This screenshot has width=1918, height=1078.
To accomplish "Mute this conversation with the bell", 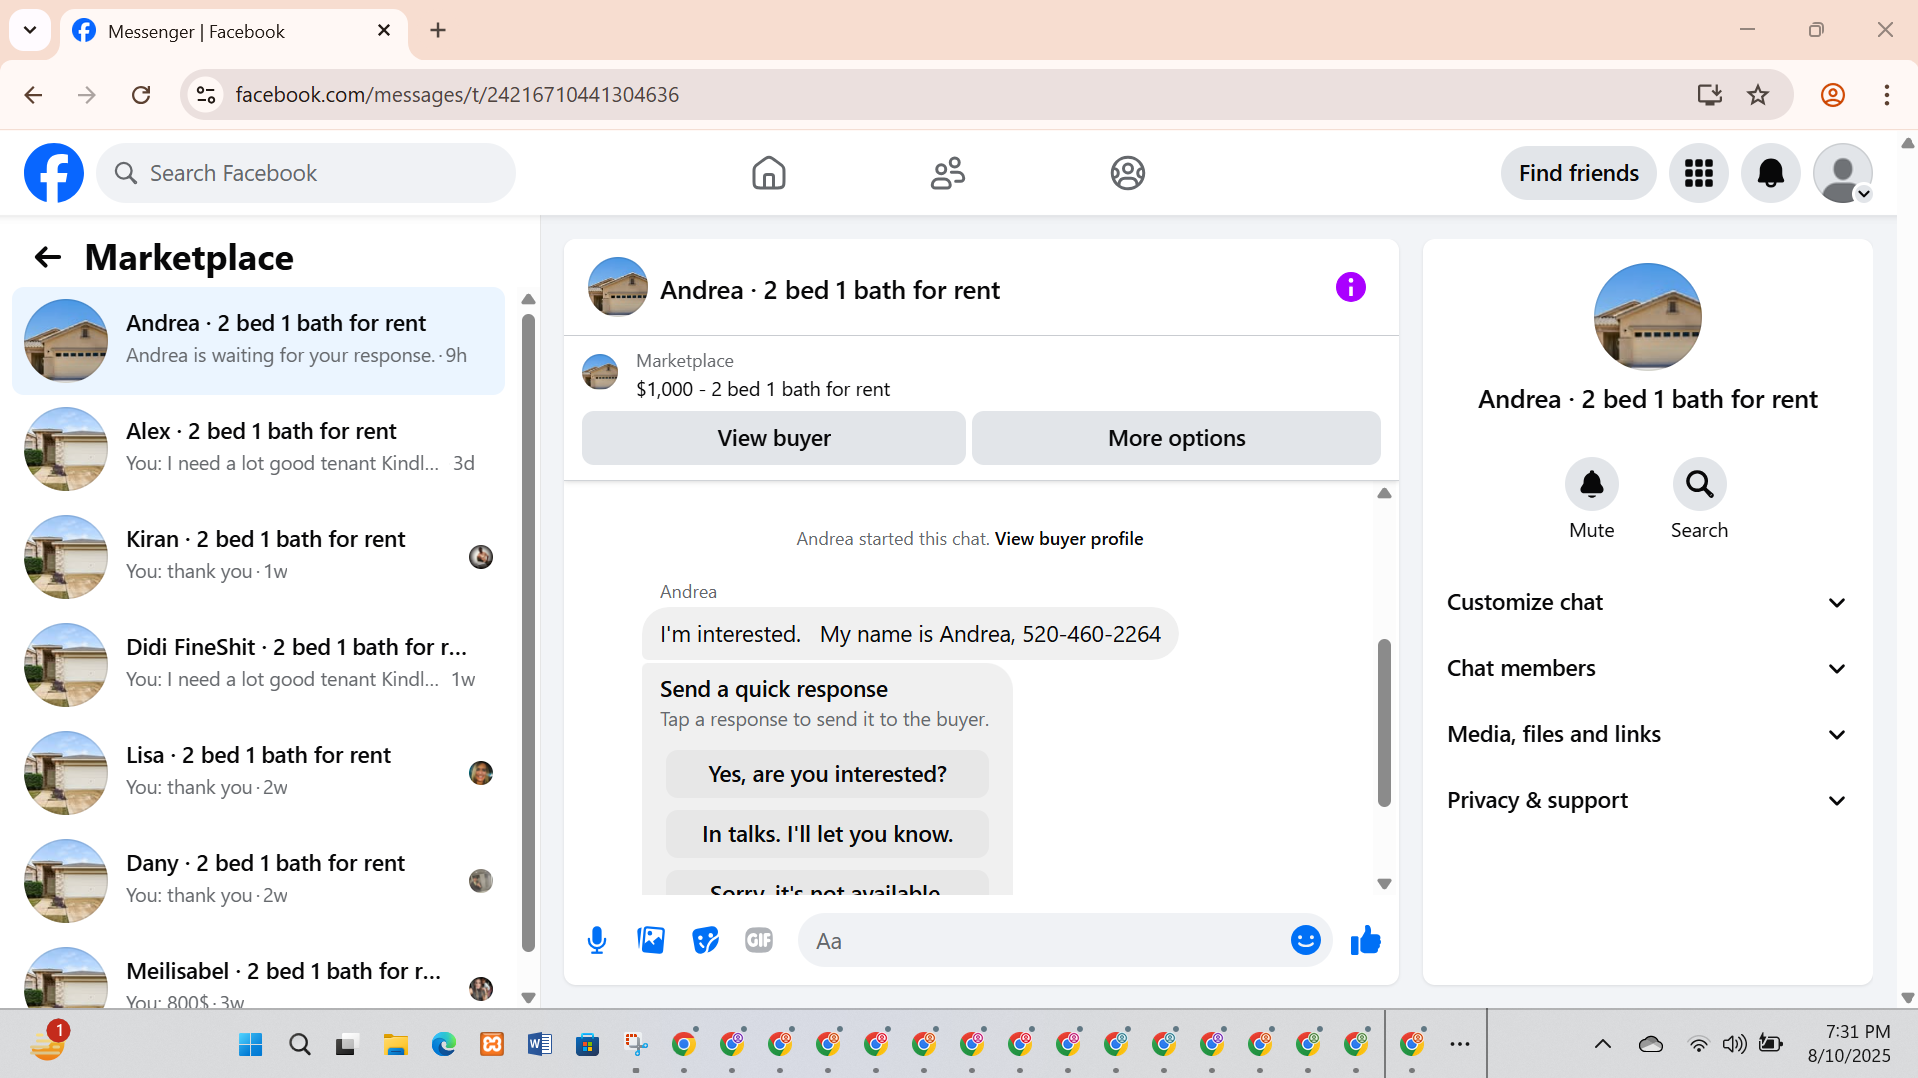I will coord(1591,485).
